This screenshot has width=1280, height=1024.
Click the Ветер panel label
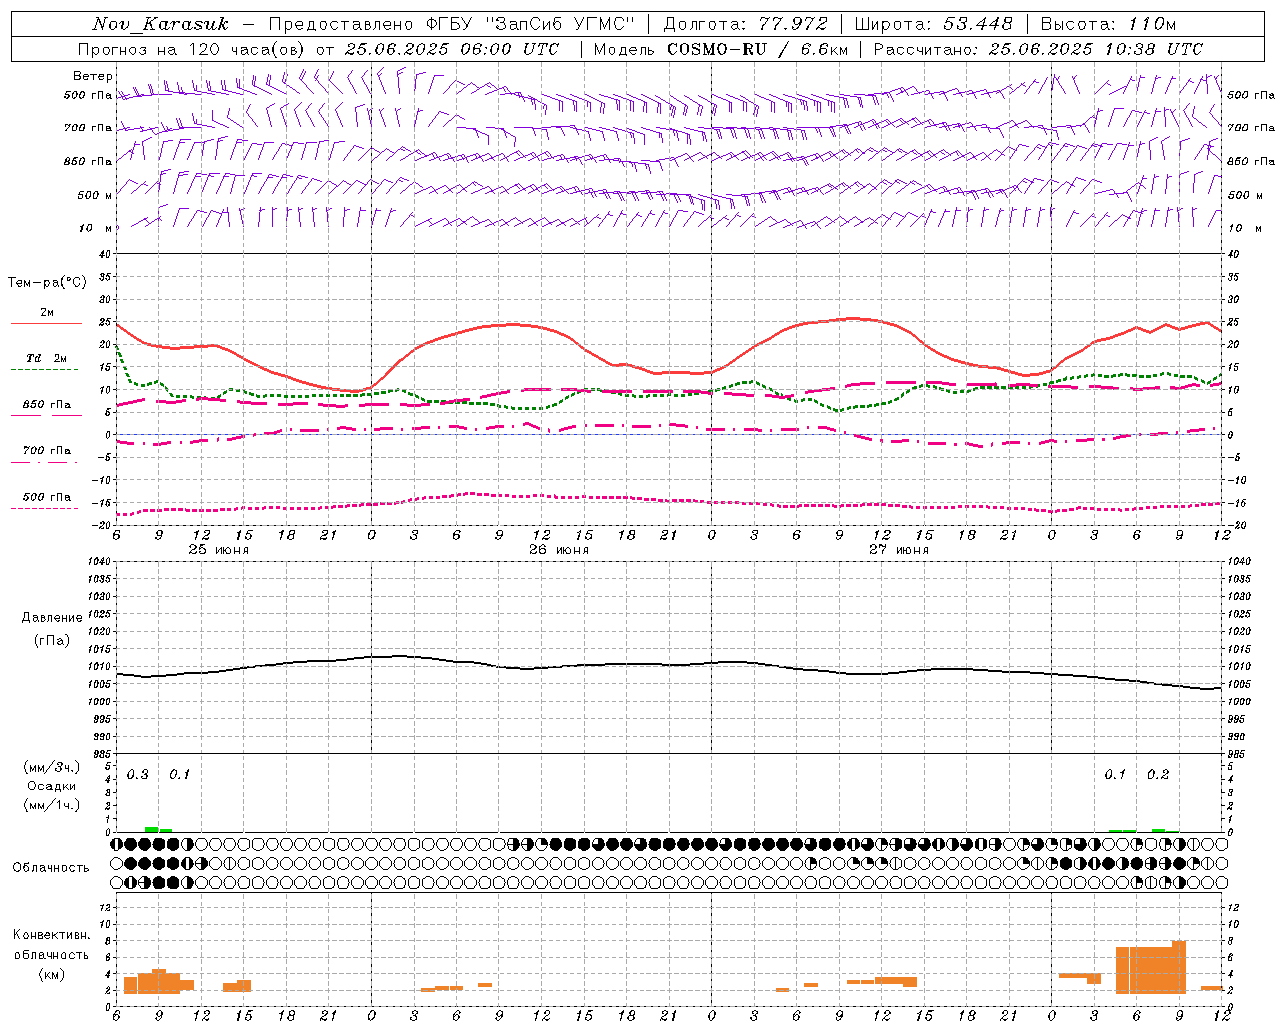(x=93, y=76)
